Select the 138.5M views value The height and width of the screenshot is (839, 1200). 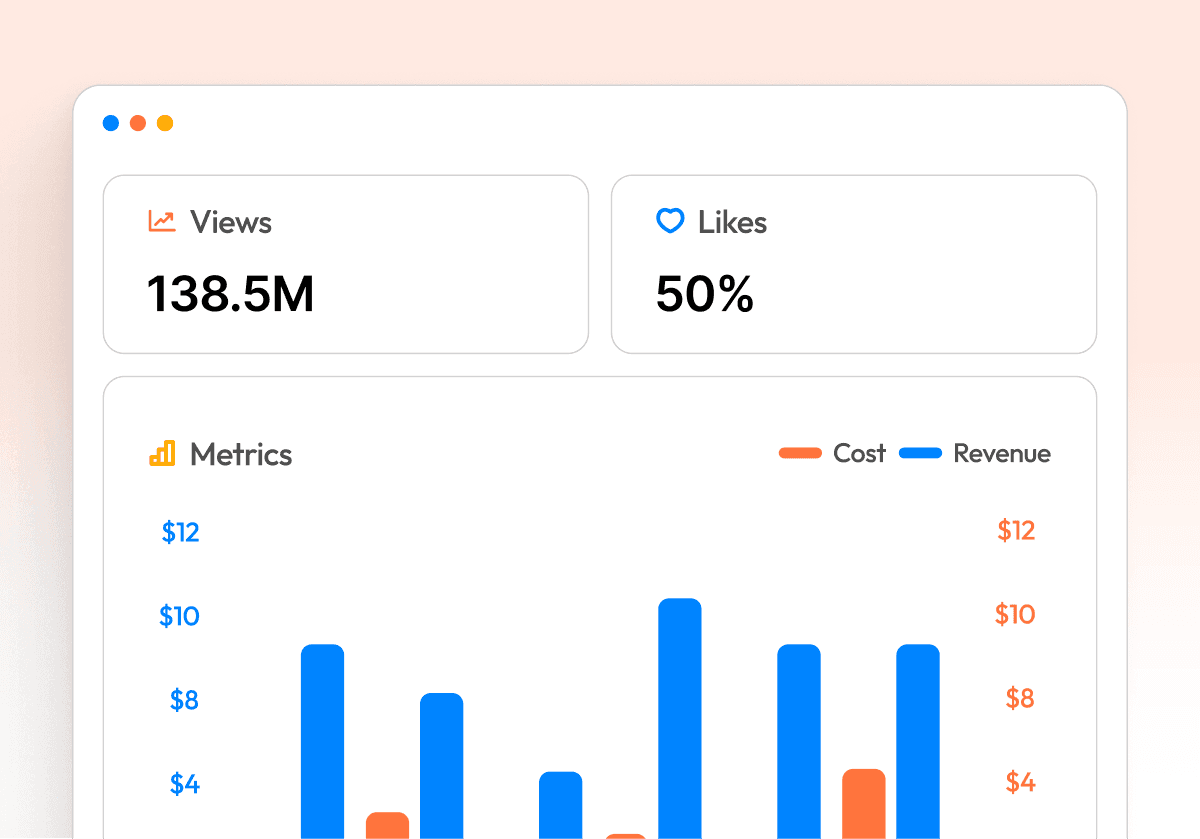231,294
